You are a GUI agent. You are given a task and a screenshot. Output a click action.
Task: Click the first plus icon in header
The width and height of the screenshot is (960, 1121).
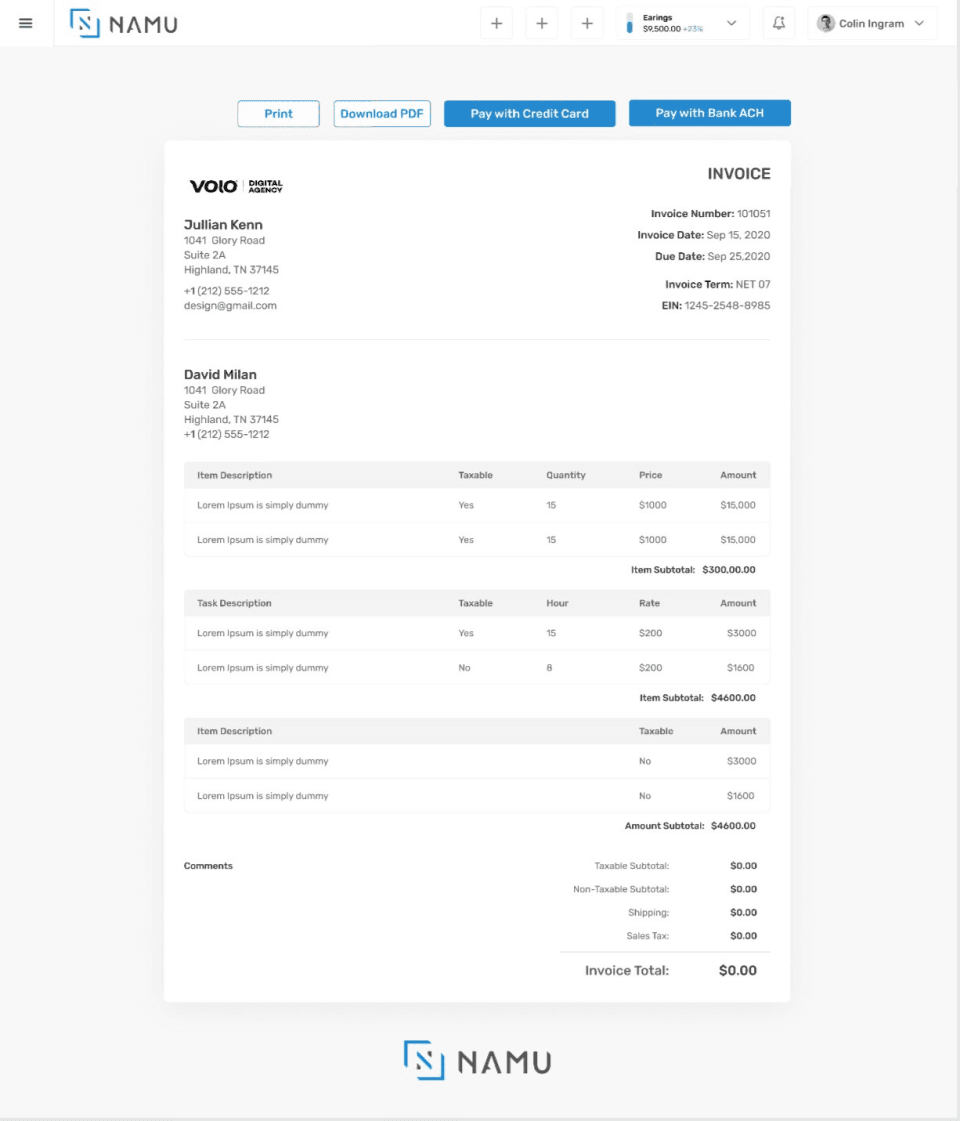(x=496, y=24)
